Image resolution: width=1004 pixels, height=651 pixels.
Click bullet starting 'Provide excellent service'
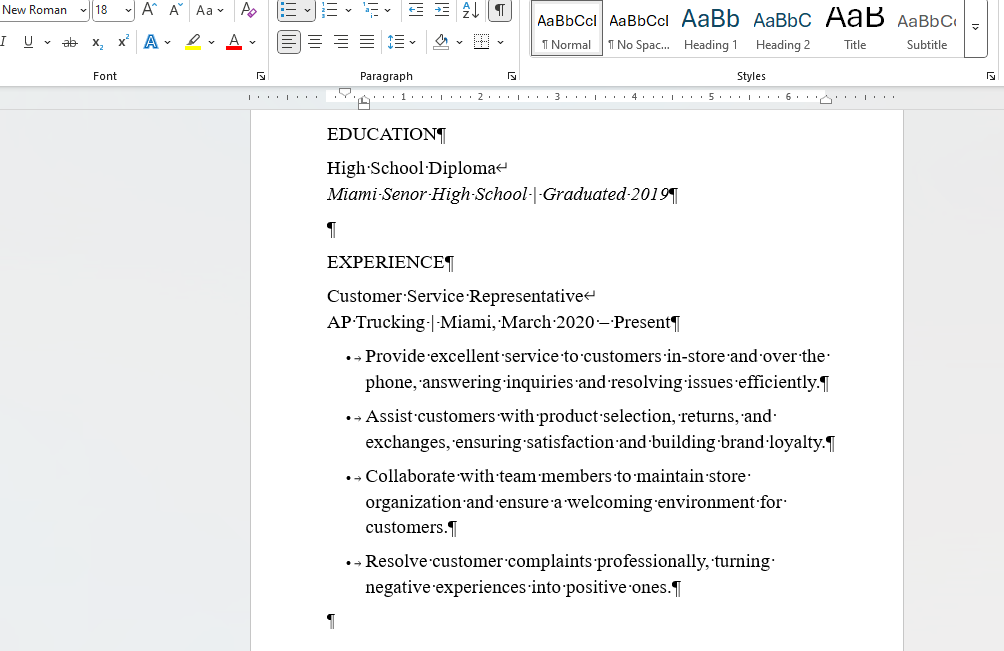[x=597, y=369]
